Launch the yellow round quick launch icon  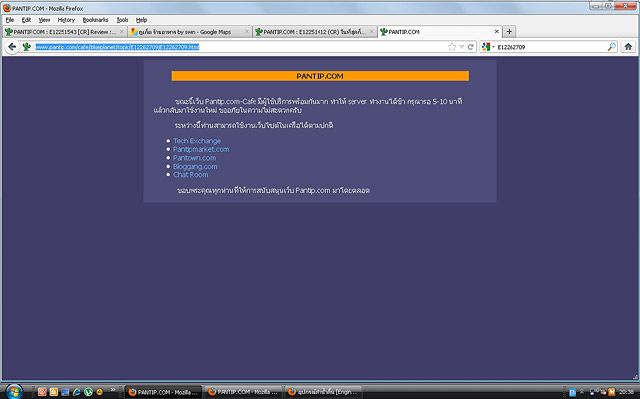(x=100, y=392)
